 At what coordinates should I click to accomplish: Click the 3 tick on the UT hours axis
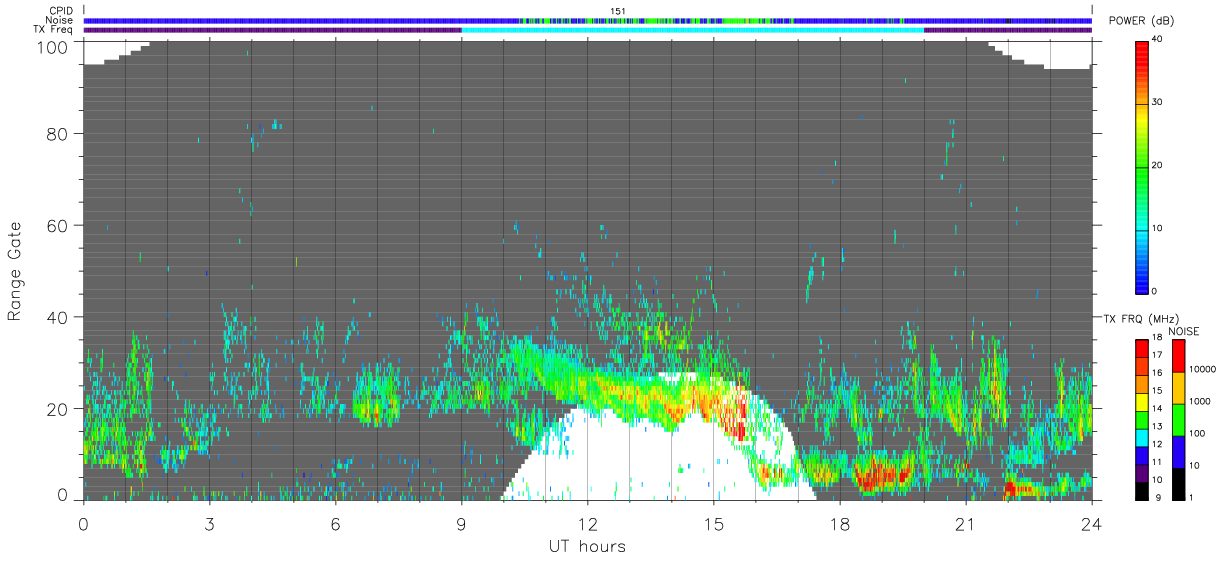tap(209, 523)
